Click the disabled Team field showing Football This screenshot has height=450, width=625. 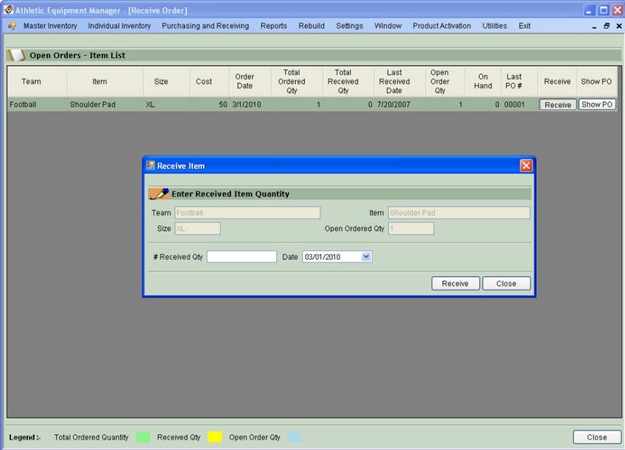(x=247, y=212)
